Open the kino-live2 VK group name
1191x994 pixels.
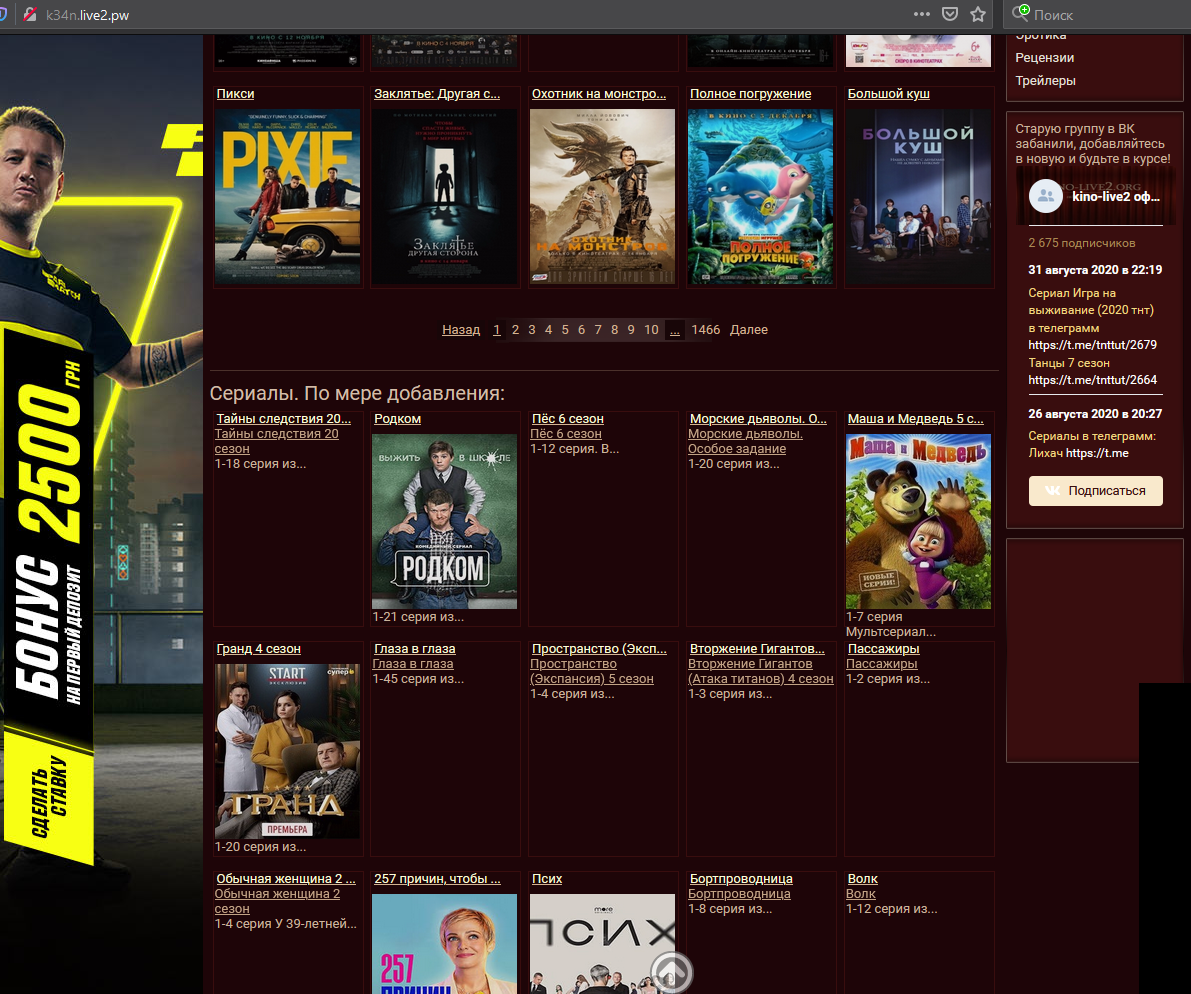pyautogui.click(x=1116, y=197)
